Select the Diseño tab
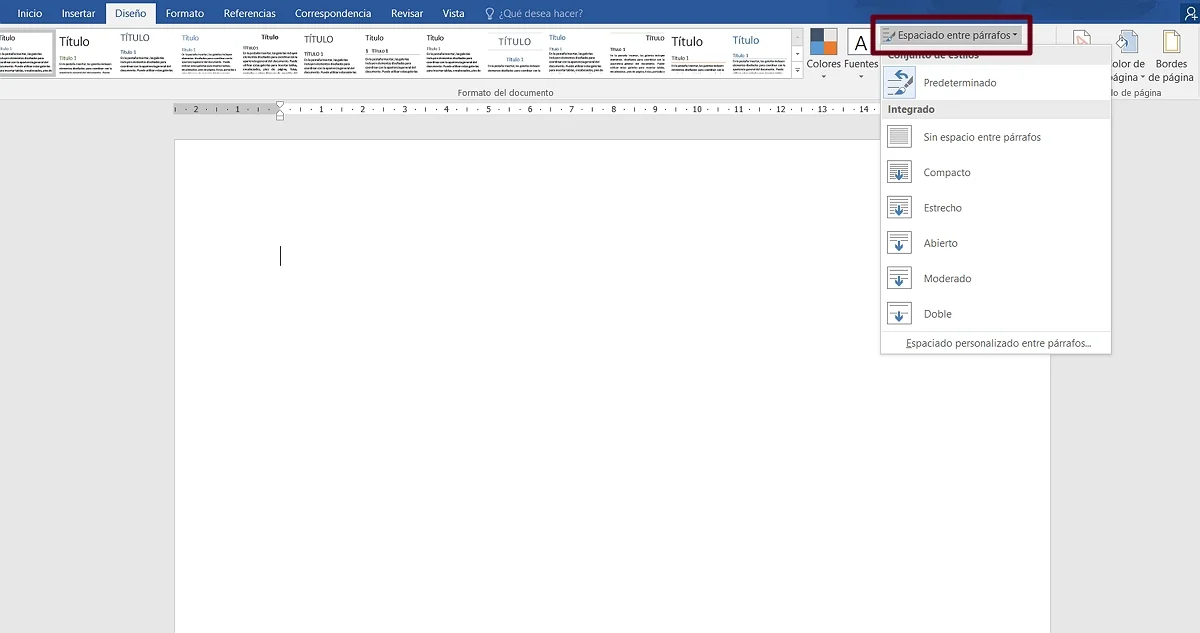 (130, 14)
